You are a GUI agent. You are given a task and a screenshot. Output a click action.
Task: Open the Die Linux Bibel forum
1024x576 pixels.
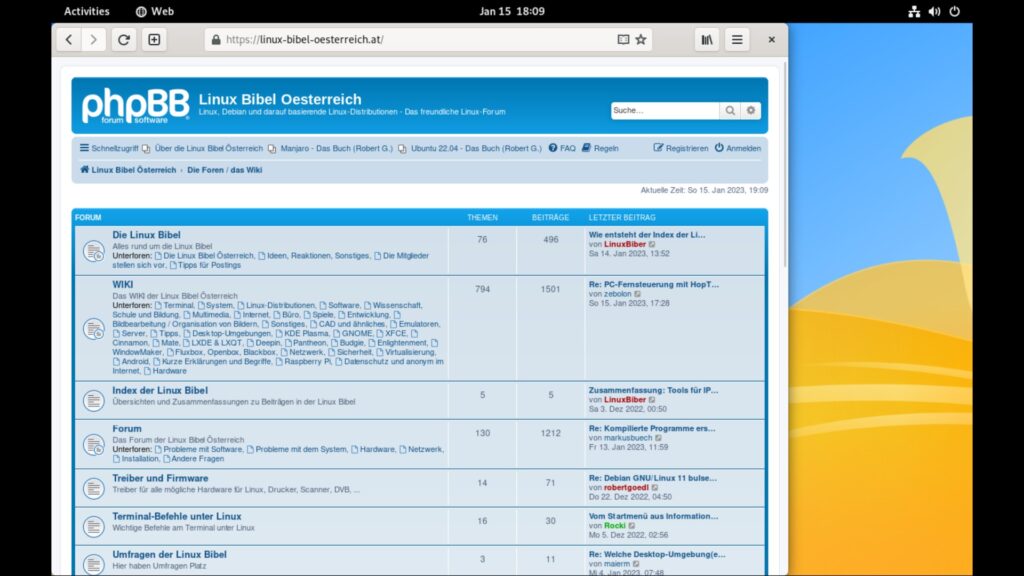click(x=146, y=234)
